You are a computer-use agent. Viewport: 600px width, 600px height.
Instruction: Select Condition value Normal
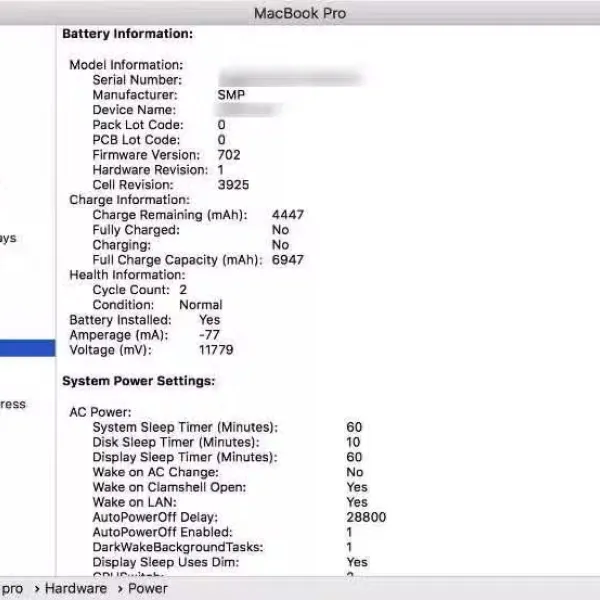pyautogui.click(x=201, y=305)
